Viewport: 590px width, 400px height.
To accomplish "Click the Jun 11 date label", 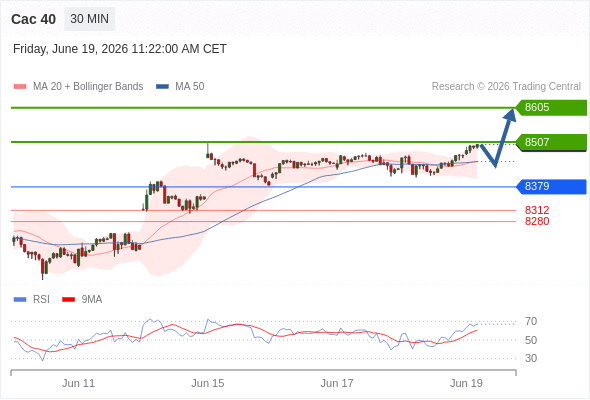I will [x=78, y=383].
